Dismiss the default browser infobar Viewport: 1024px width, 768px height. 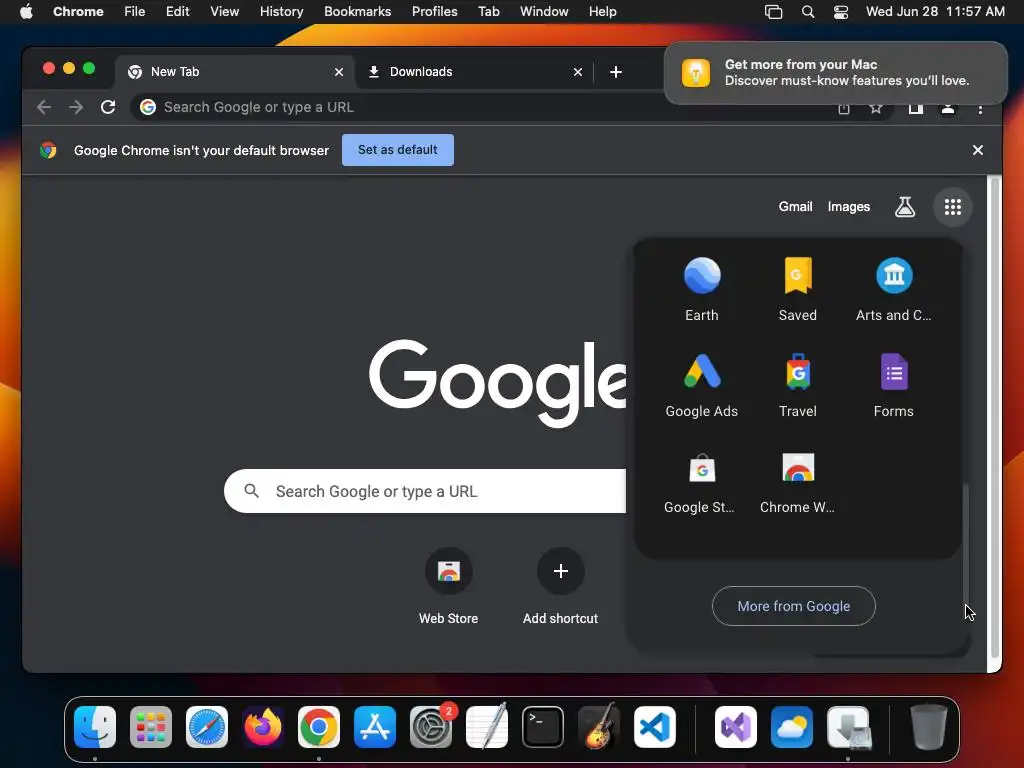[978, 150]
